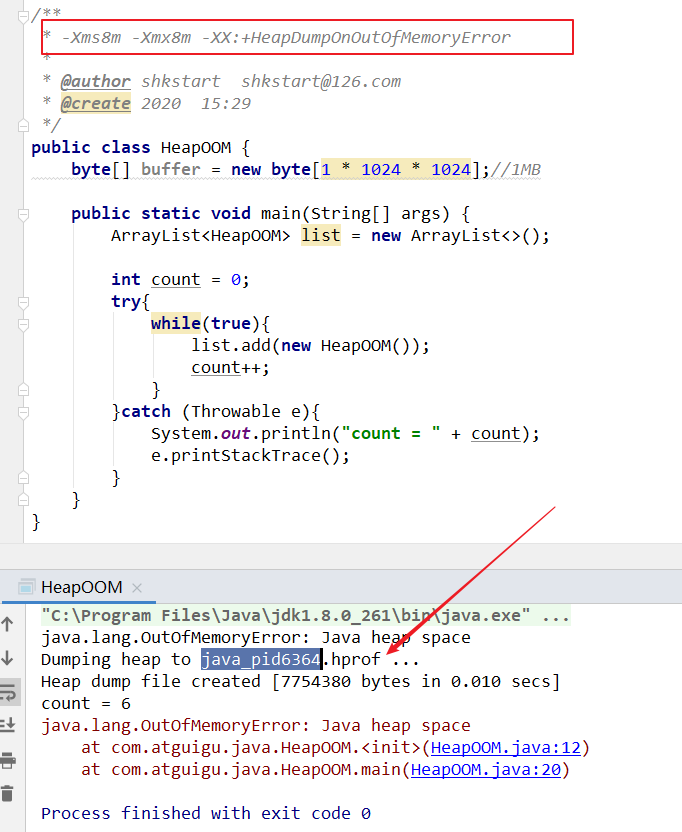Clear console with the trash icon
This screenshot has height=832, width=682.
click(x=7, y=794)
